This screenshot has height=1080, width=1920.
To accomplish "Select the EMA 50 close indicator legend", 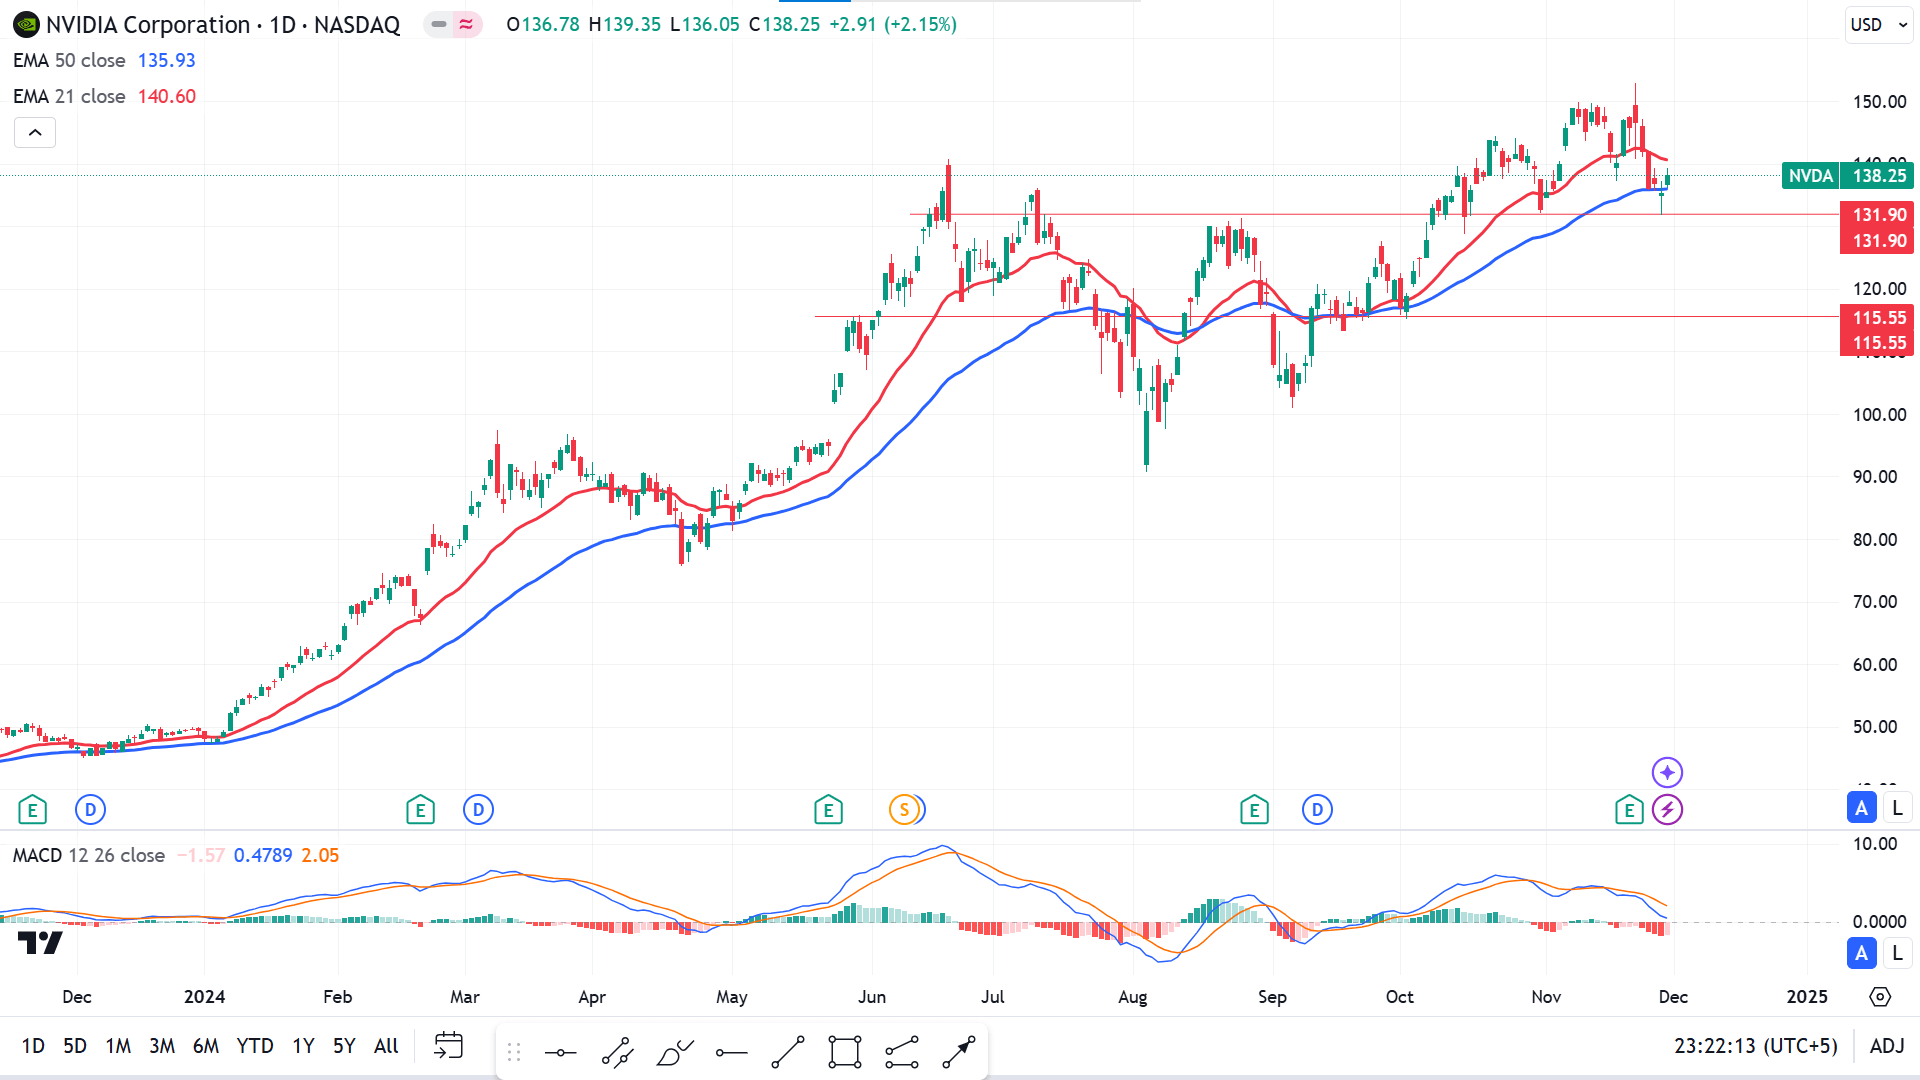I will (x=69, y=60).
